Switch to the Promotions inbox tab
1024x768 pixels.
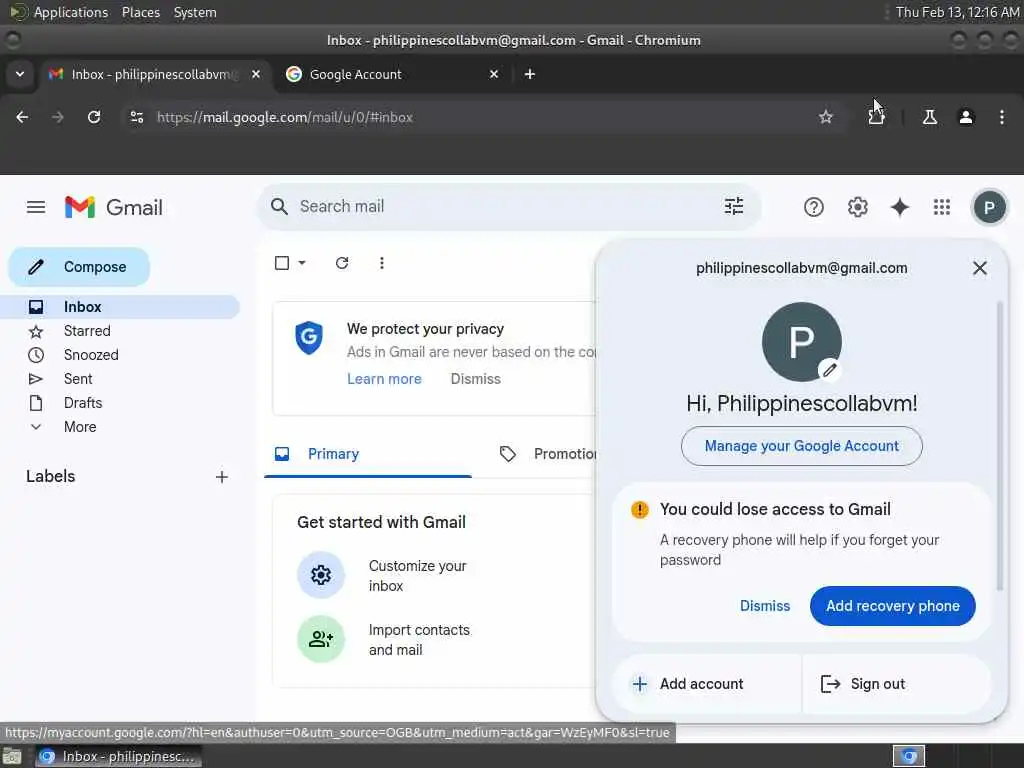pyautogui.click(x=547, y=454)
